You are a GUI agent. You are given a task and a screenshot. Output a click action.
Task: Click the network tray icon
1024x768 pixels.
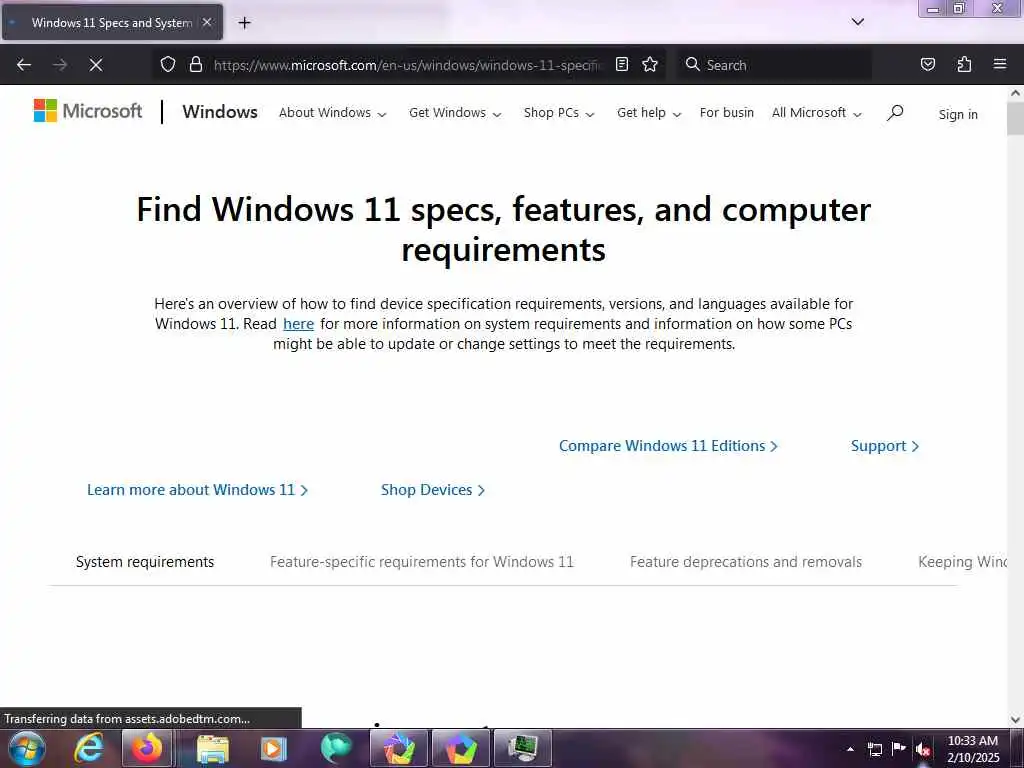875,749
